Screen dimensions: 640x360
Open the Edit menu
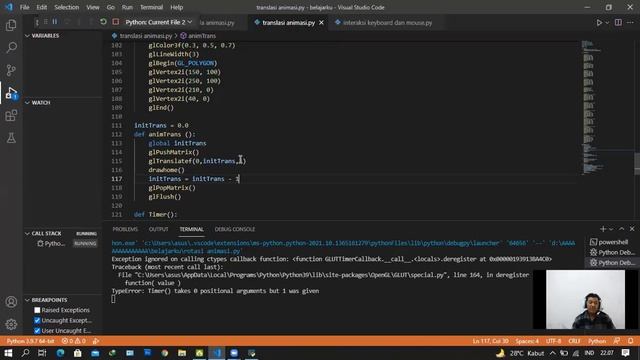click(42, 7)
